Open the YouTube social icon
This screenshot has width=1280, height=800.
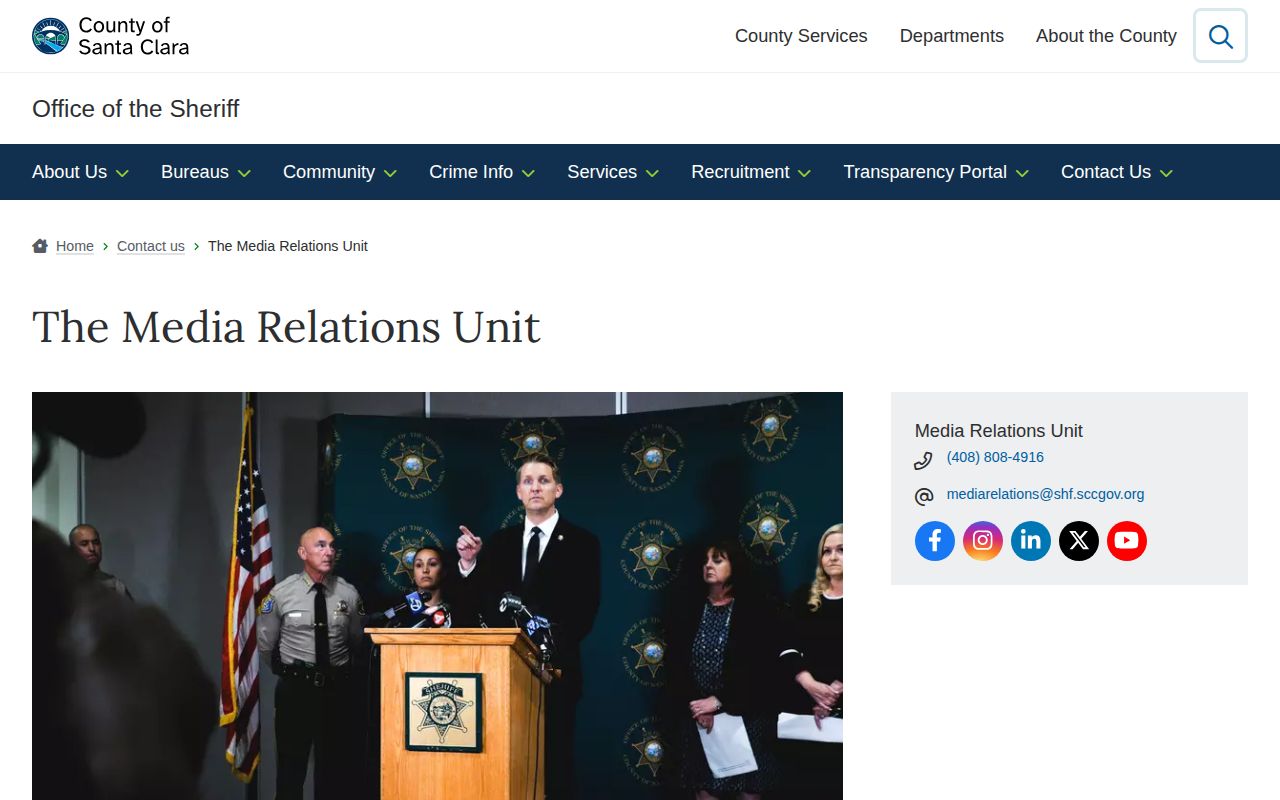click(1127, 541)
